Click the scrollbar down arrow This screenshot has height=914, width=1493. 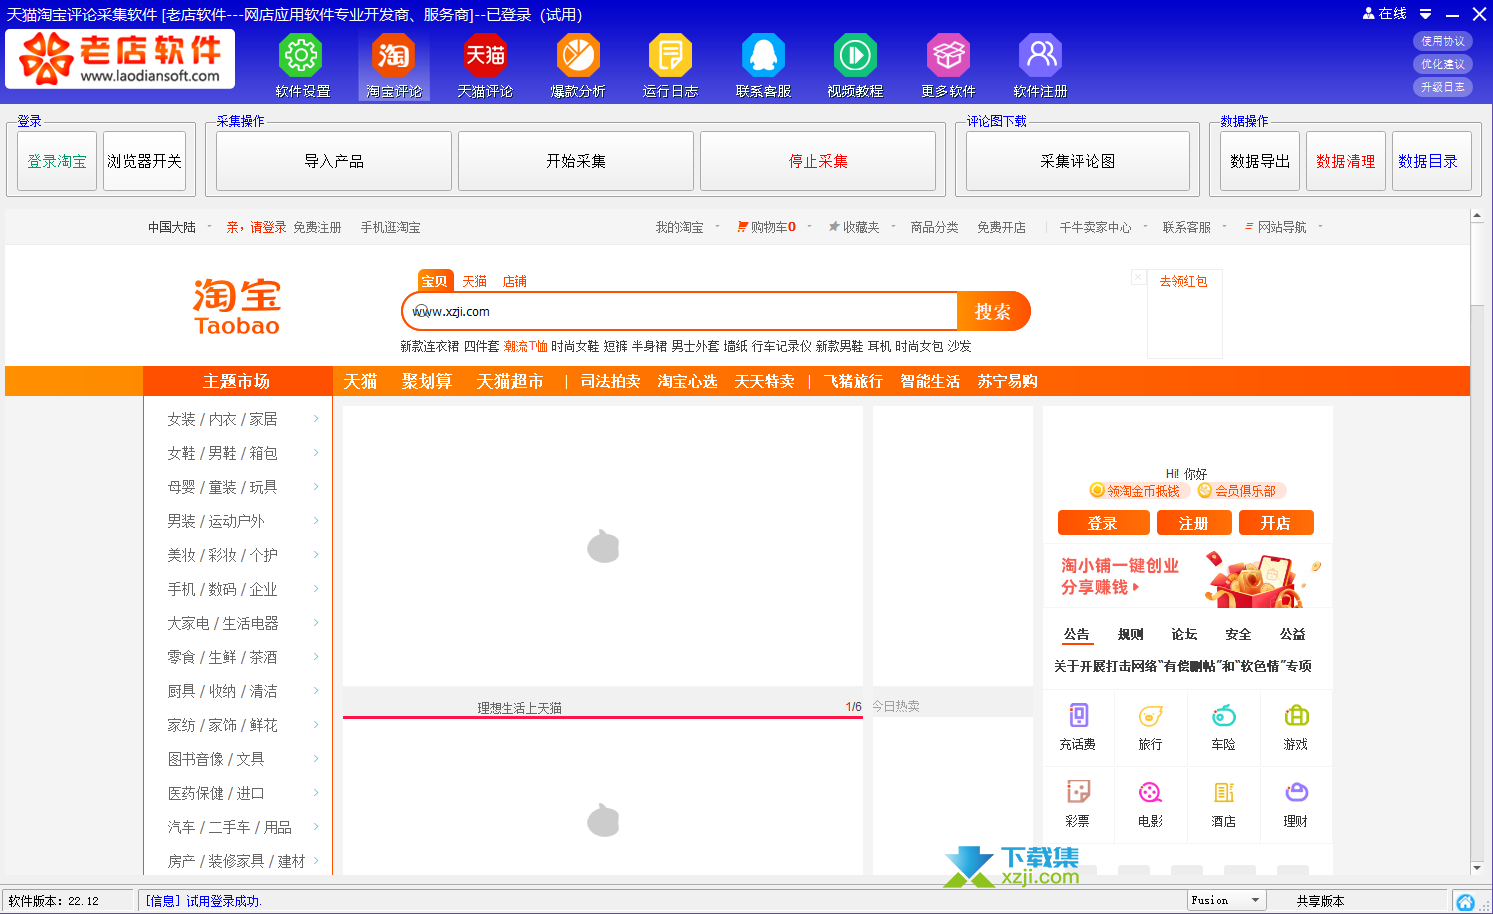(1477, 868)
